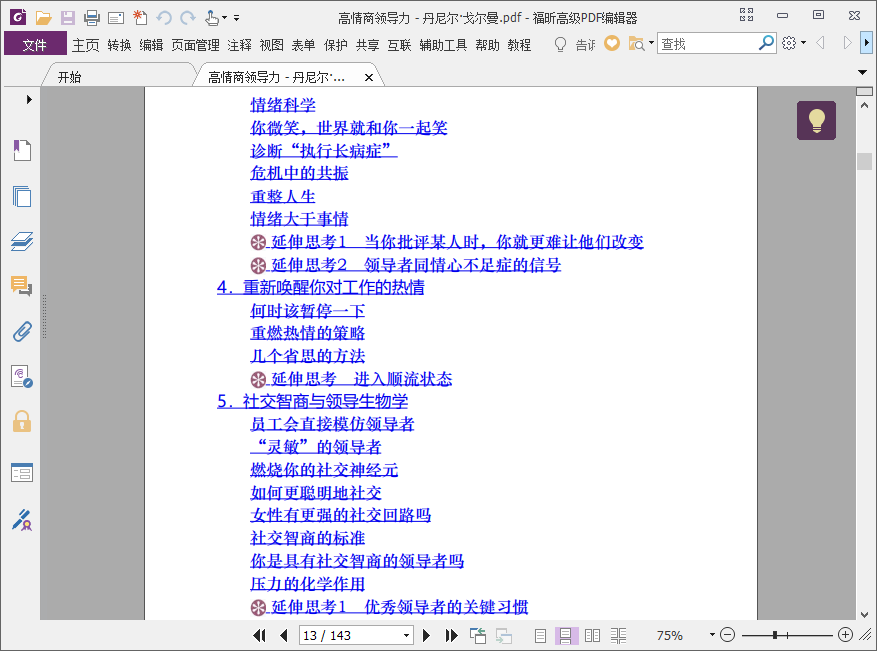Open the Layers panel in sidebar
The image size is (877, 651).
(x=22, y=242)
